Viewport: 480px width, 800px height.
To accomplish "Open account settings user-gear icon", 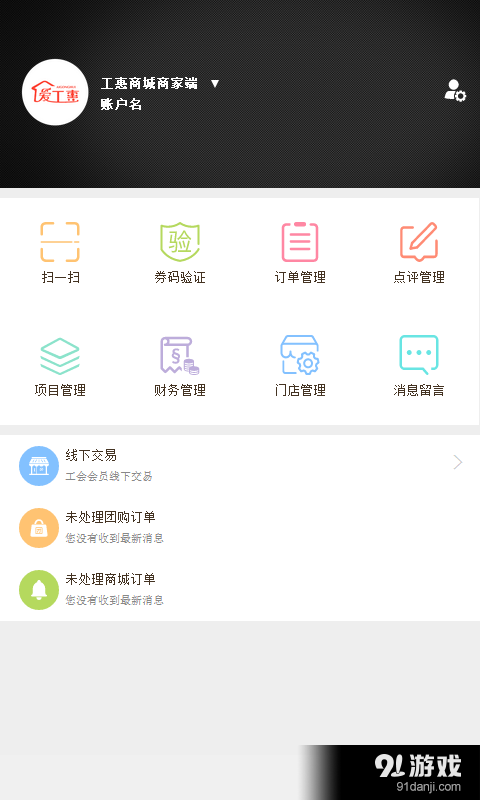I will [x=455, y=90].
